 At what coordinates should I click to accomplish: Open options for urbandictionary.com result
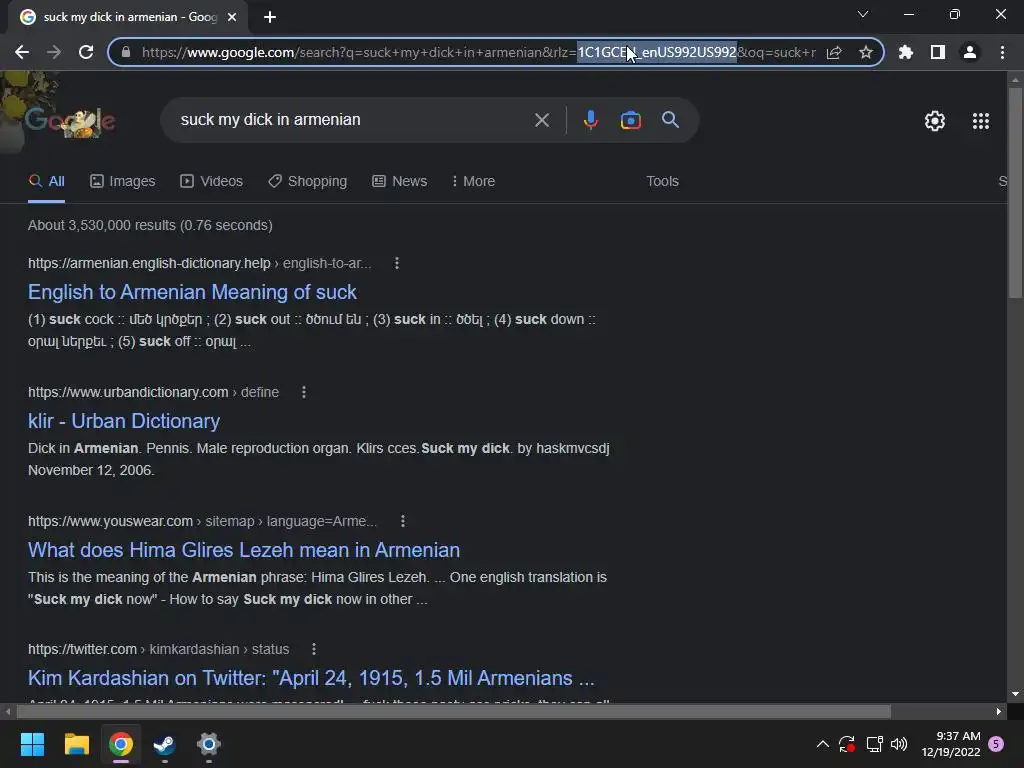tap(304, 392)
